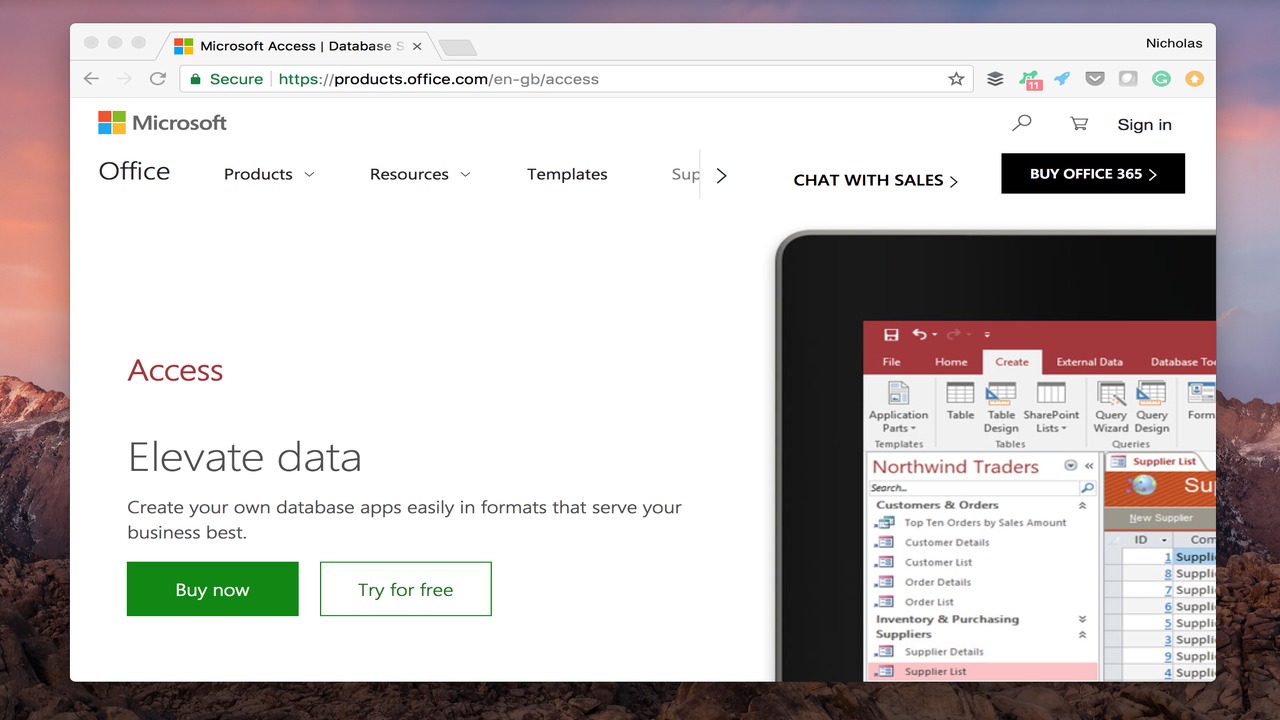Screen dimensions: 1280x720
Task: Click the nav overflow right chevron
Action: (x=722, y=175)
